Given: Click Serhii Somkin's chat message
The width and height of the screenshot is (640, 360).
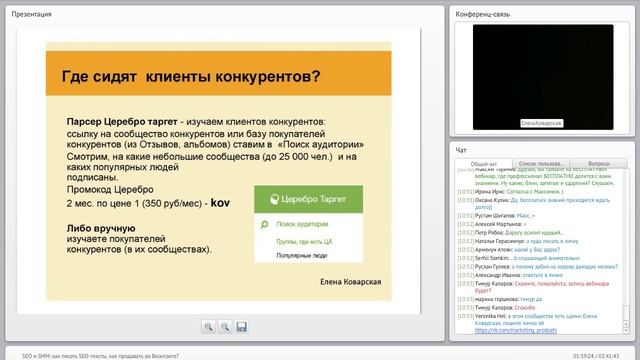Looking at the screenshot, I should (519, 258).
